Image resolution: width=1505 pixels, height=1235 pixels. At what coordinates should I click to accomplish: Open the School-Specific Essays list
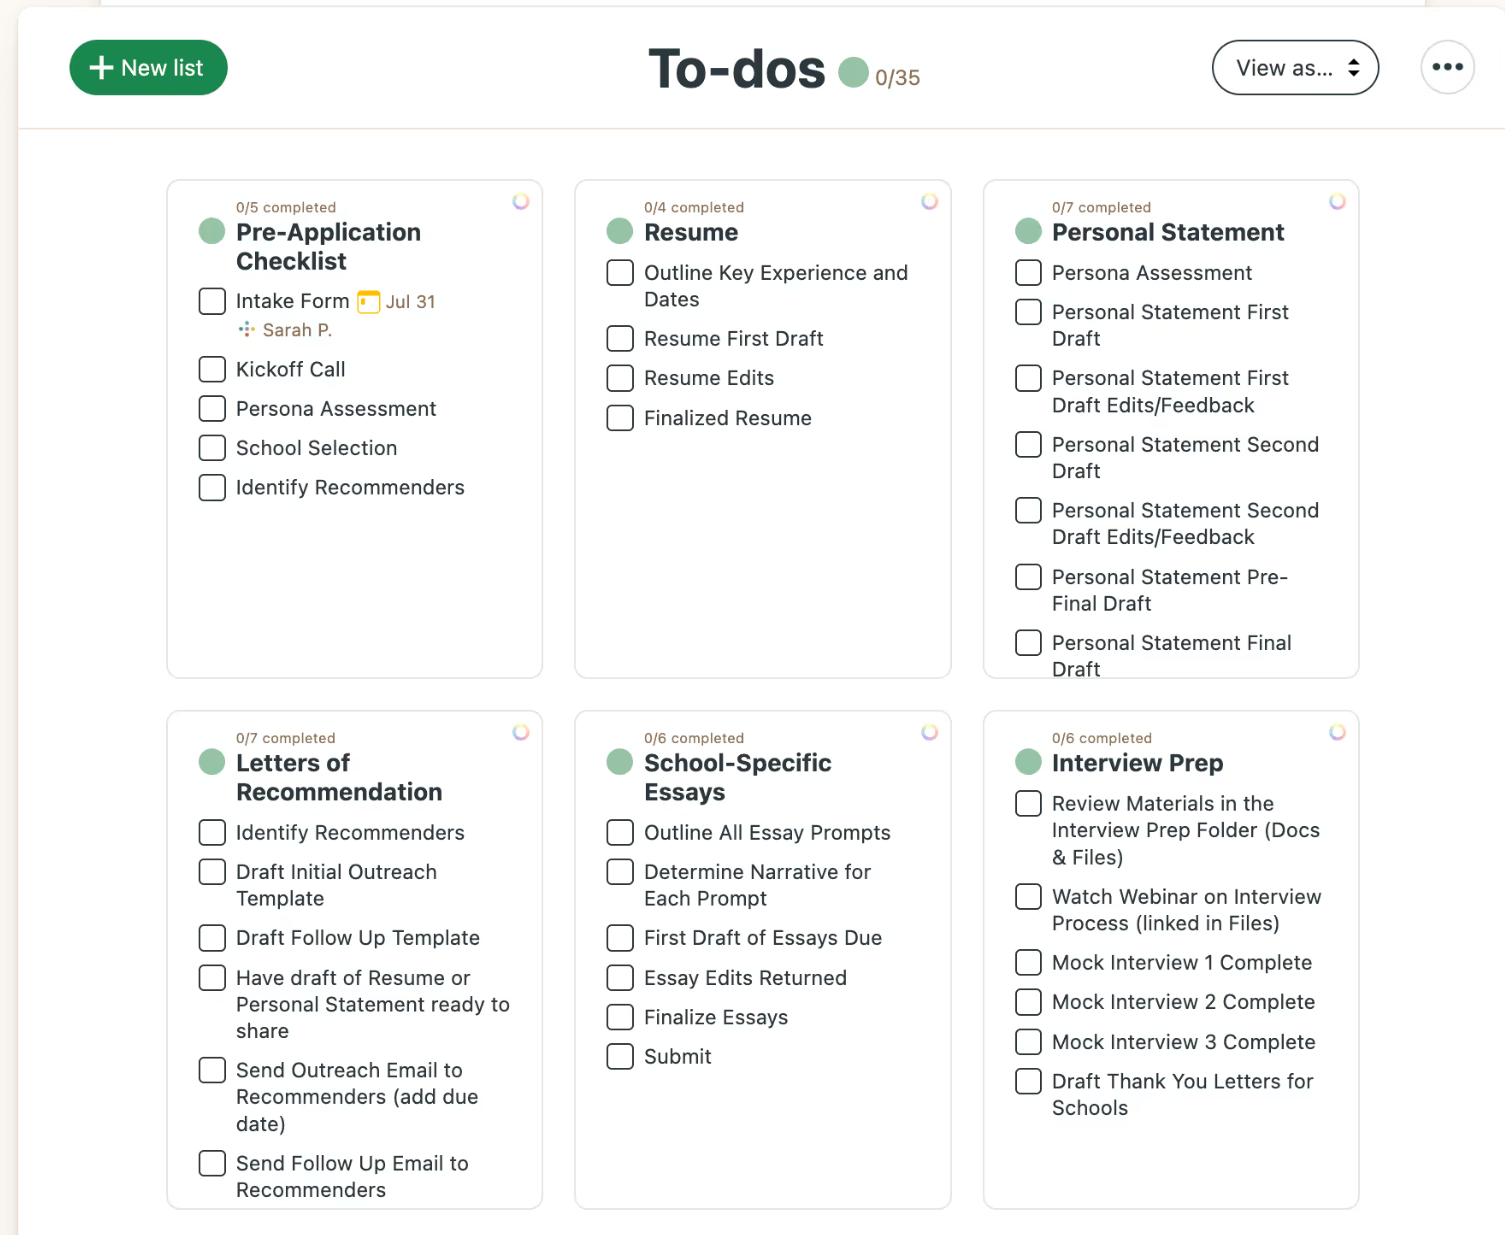pos(737,777)
